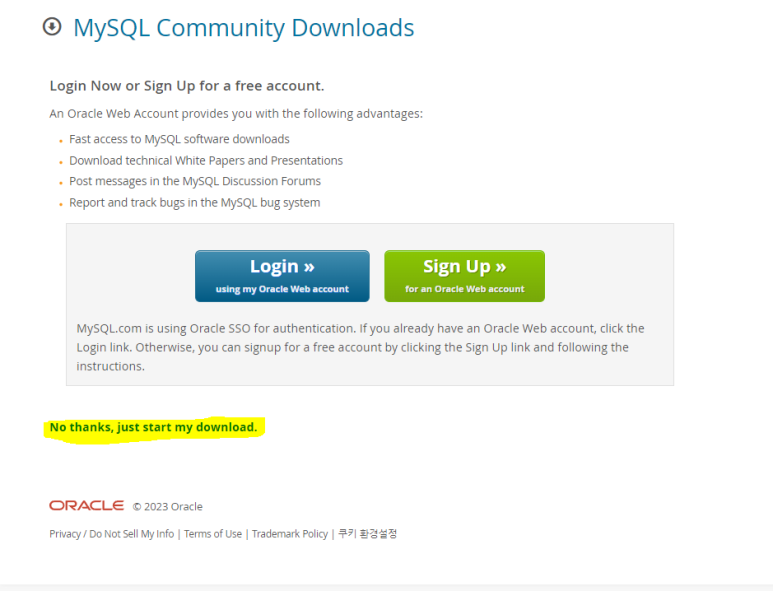Click the 'using my Oracle Web account' subtitle

[282, 289]
